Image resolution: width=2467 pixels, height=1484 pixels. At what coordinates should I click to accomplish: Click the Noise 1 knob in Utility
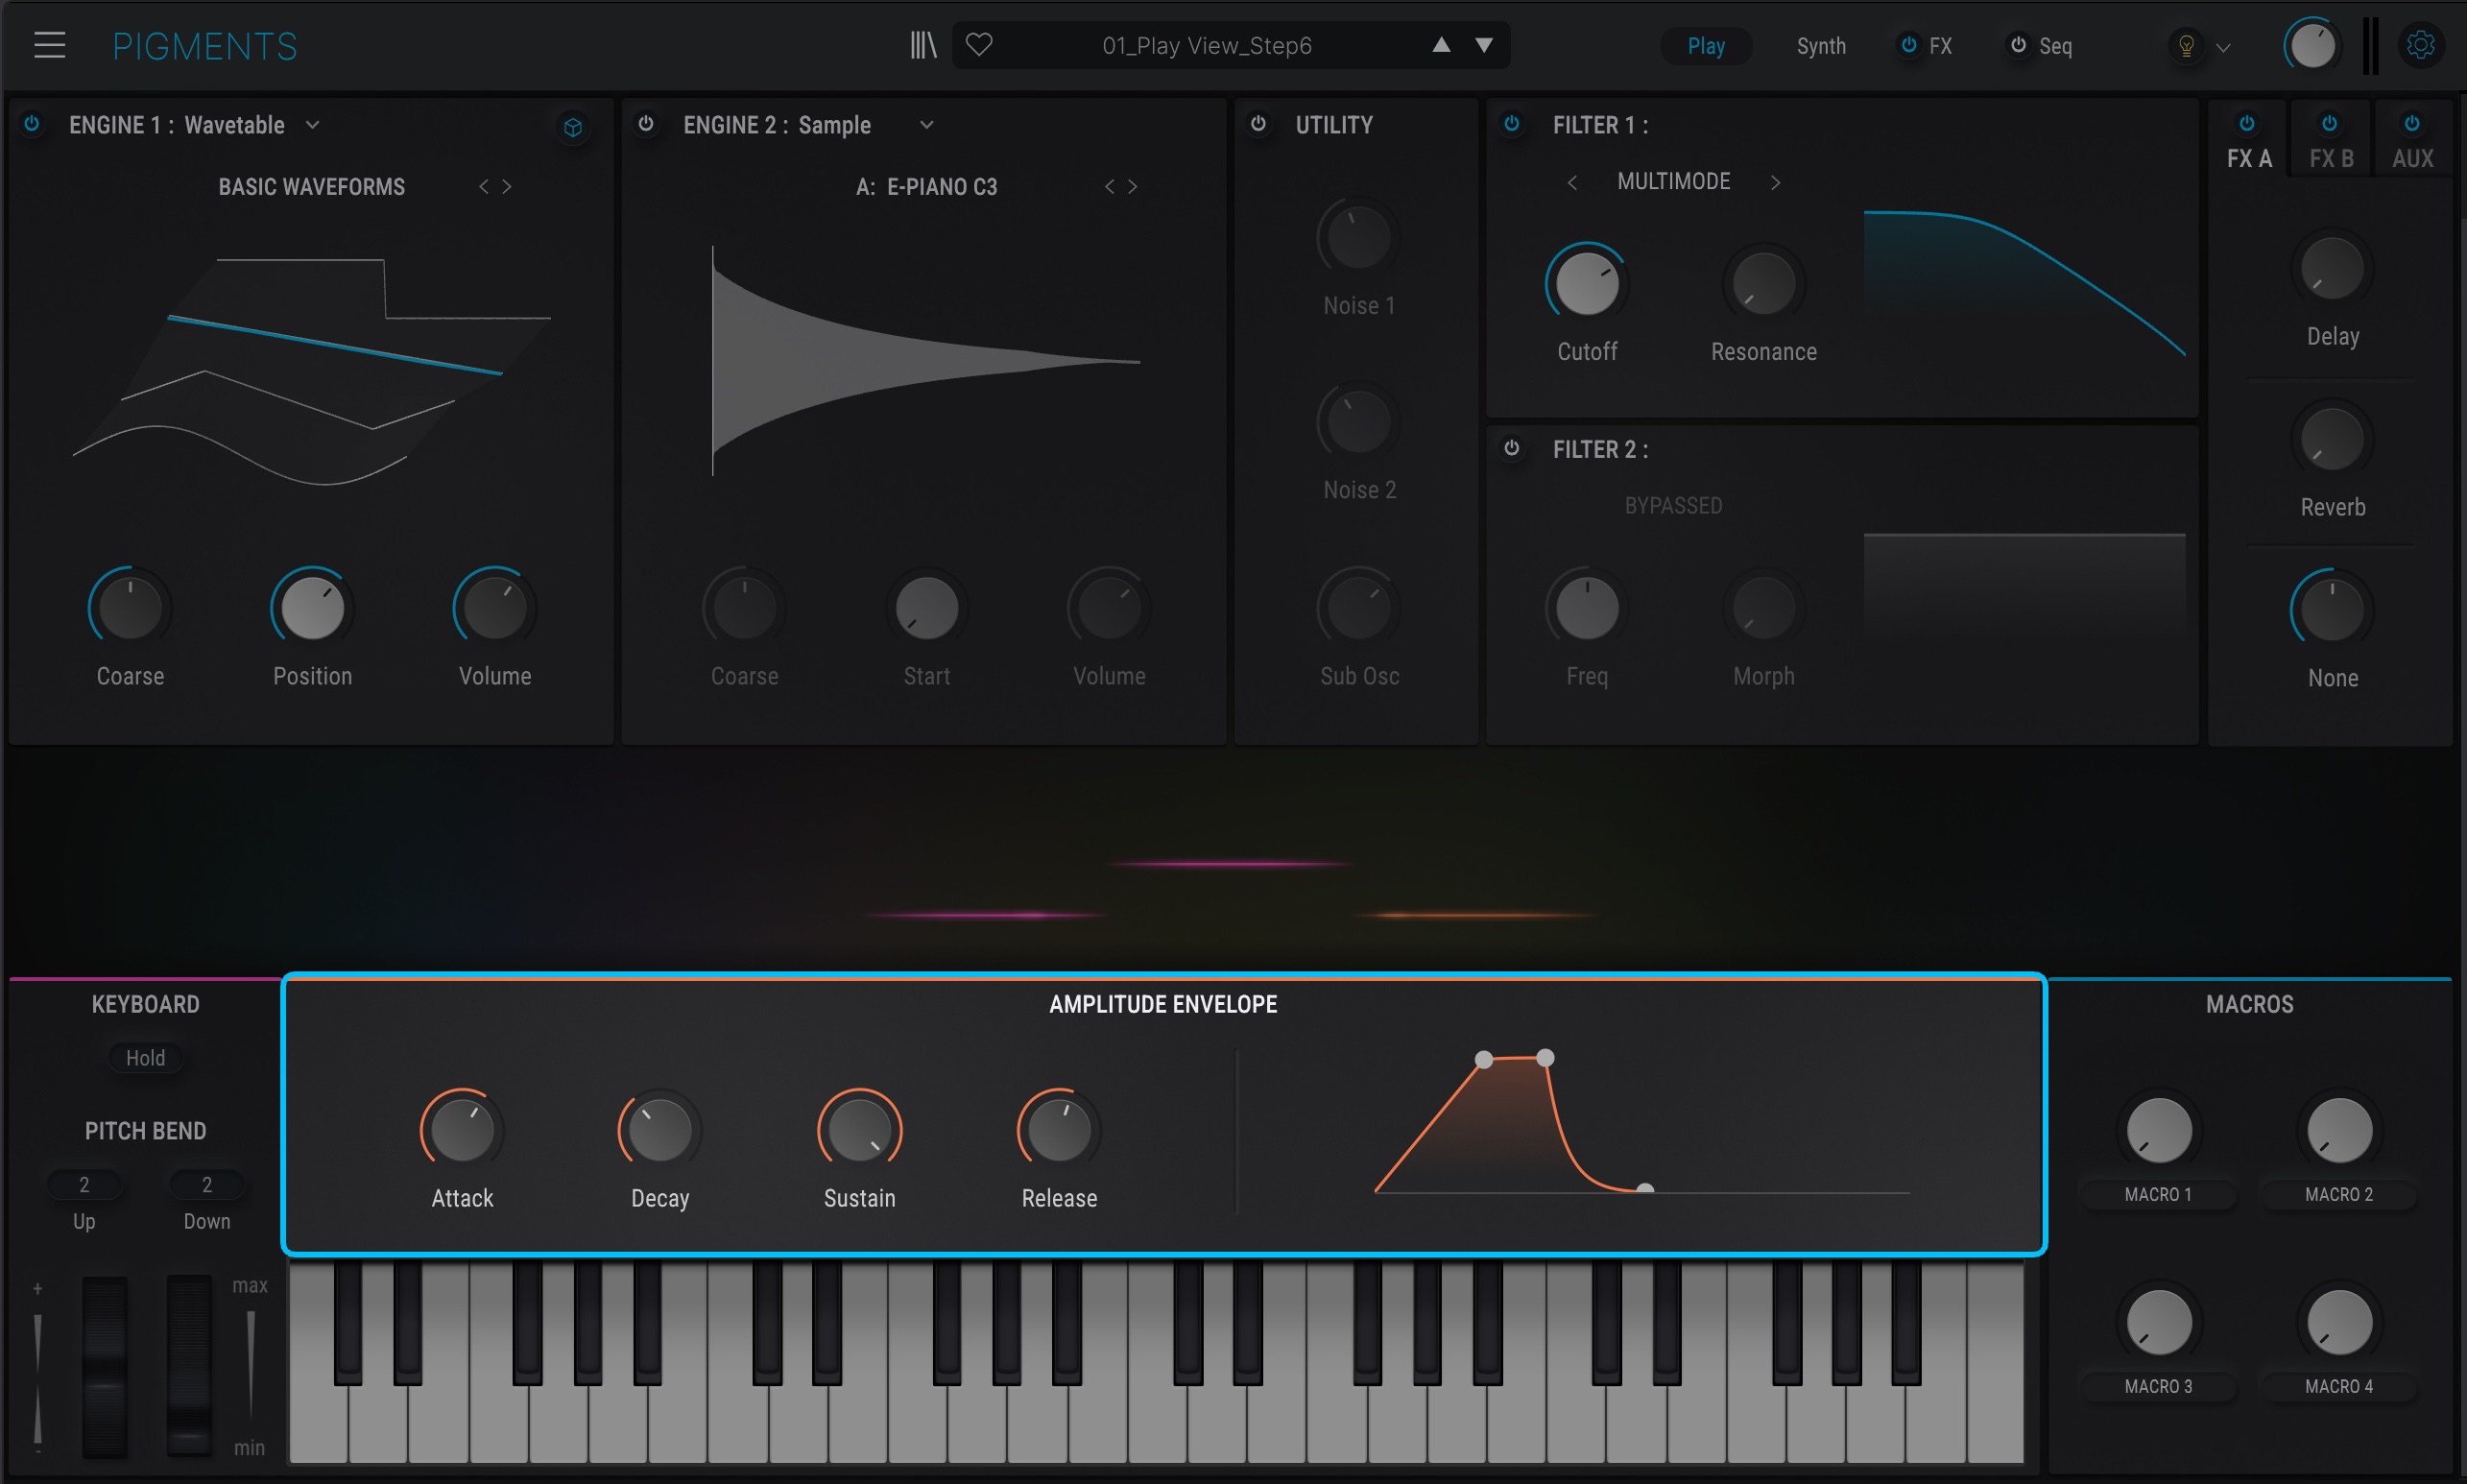click(1358, 238)
